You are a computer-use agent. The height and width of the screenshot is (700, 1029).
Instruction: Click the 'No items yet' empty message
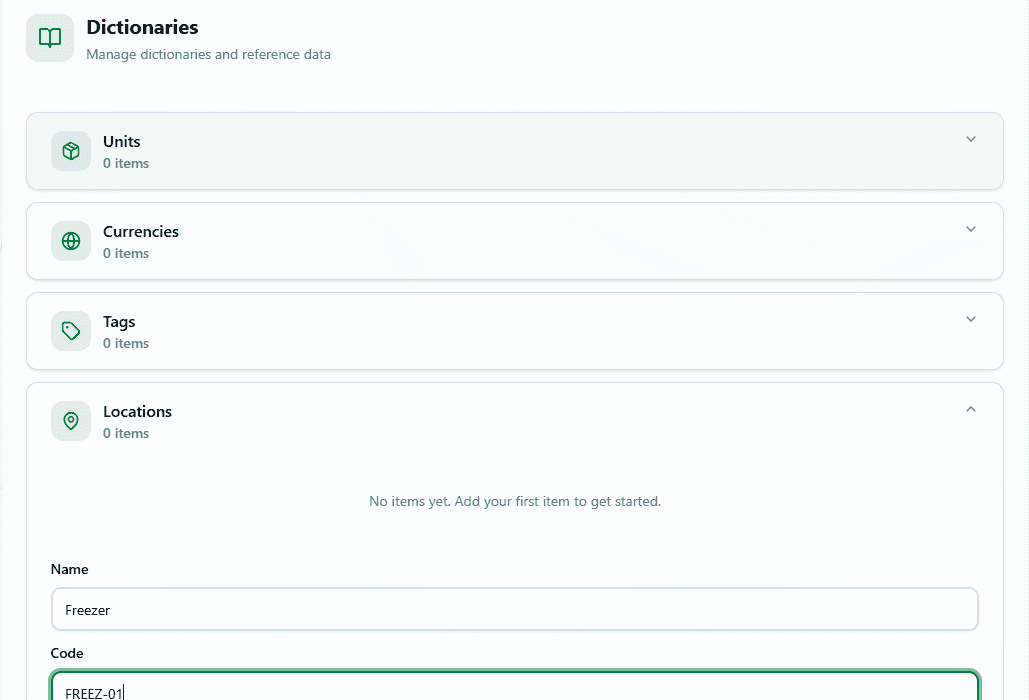point(515,501)
